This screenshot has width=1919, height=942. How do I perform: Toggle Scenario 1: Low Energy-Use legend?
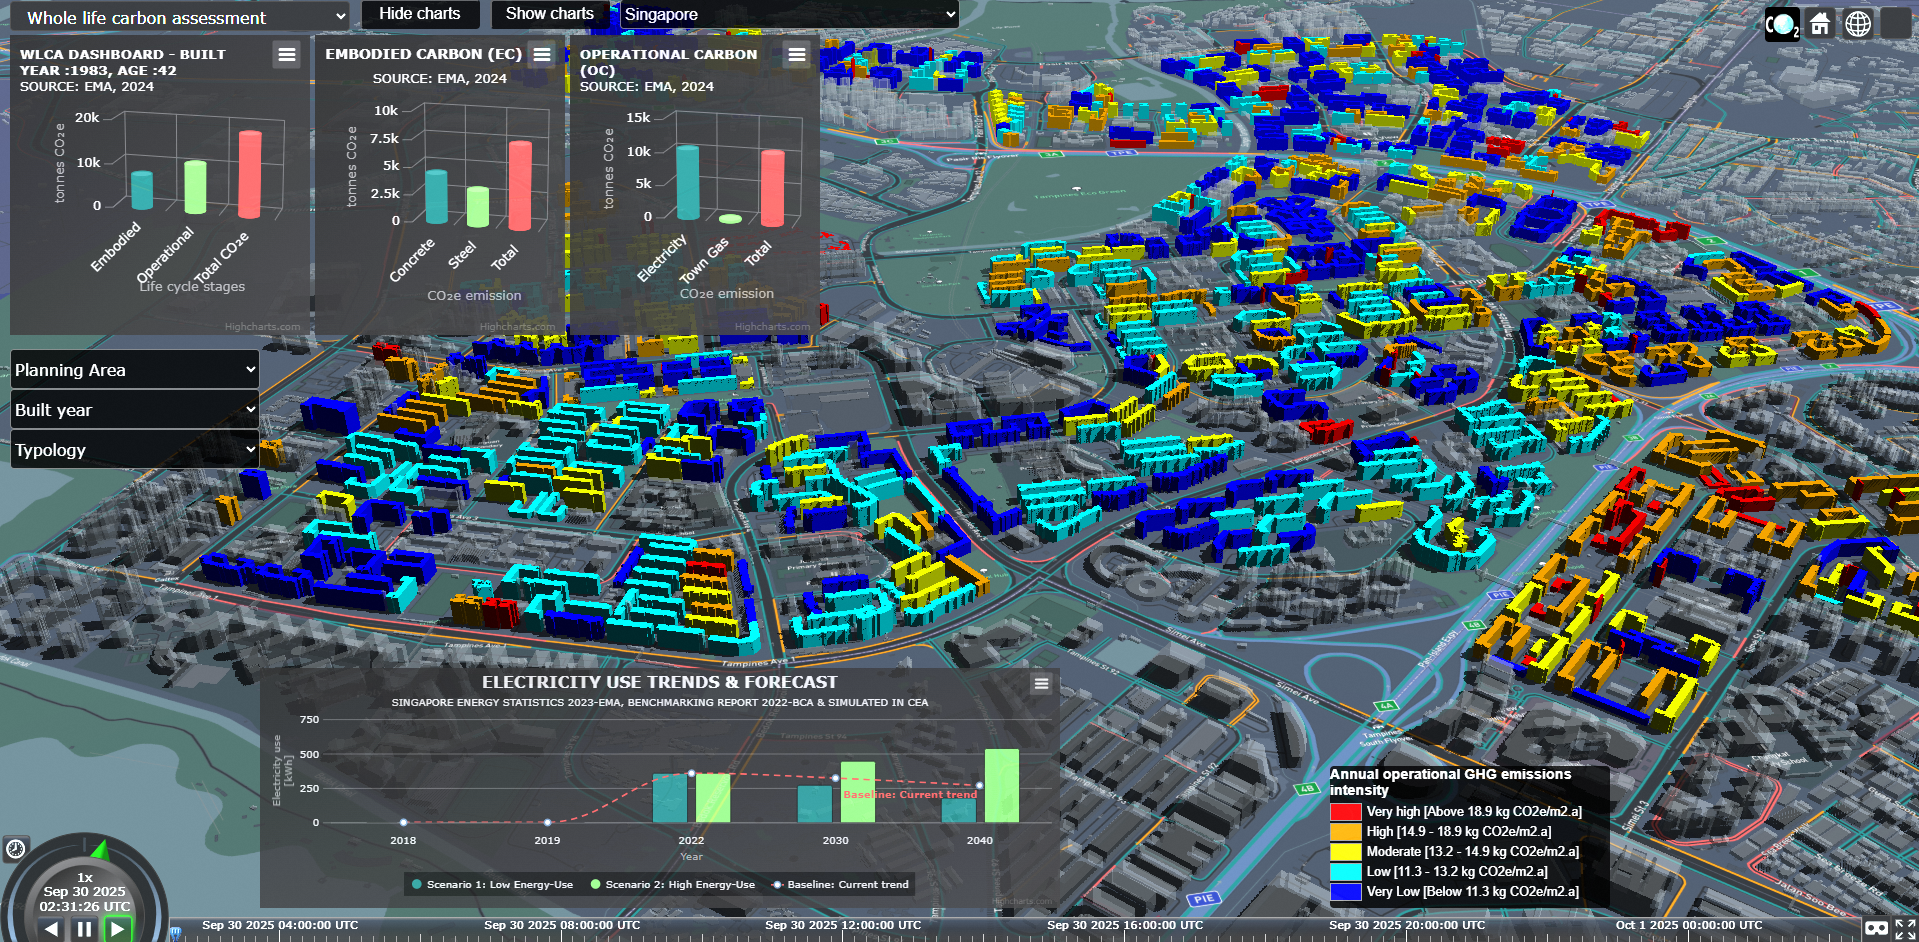point(492,884)
